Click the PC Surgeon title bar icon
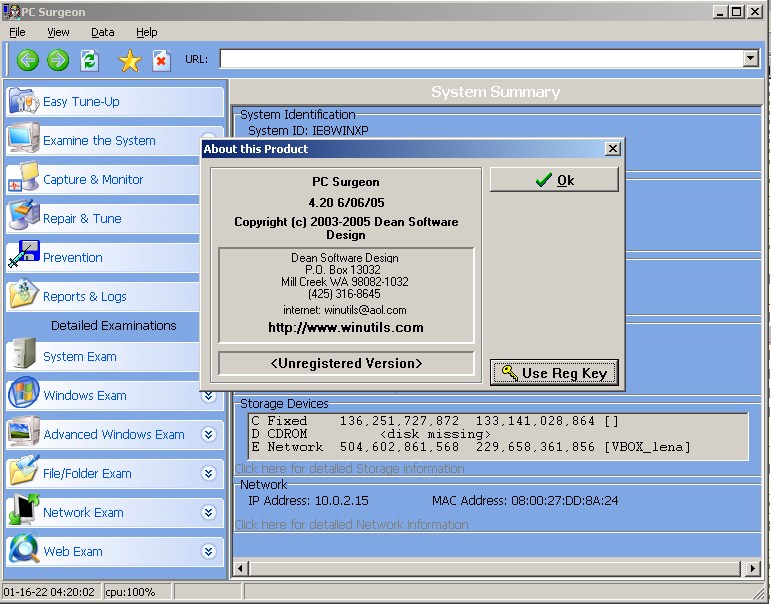 [x=11, y=12]
